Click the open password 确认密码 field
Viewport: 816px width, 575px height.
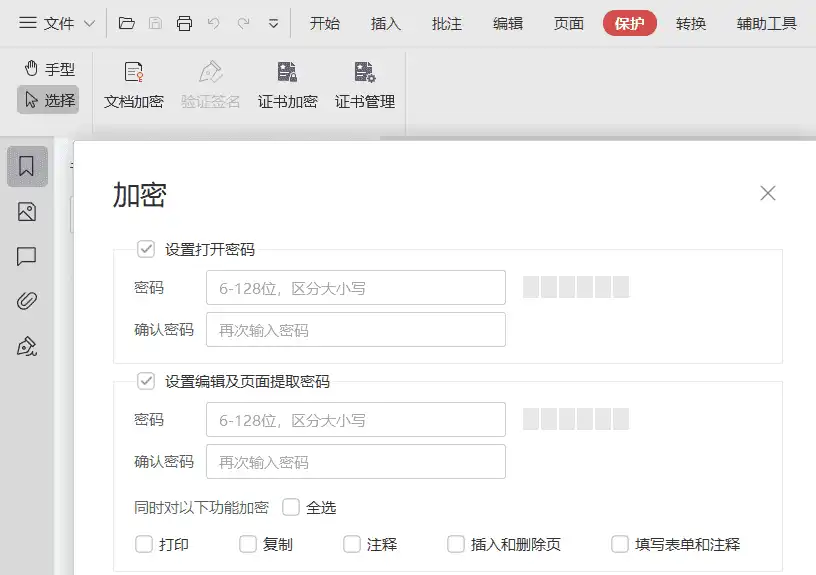356,329
